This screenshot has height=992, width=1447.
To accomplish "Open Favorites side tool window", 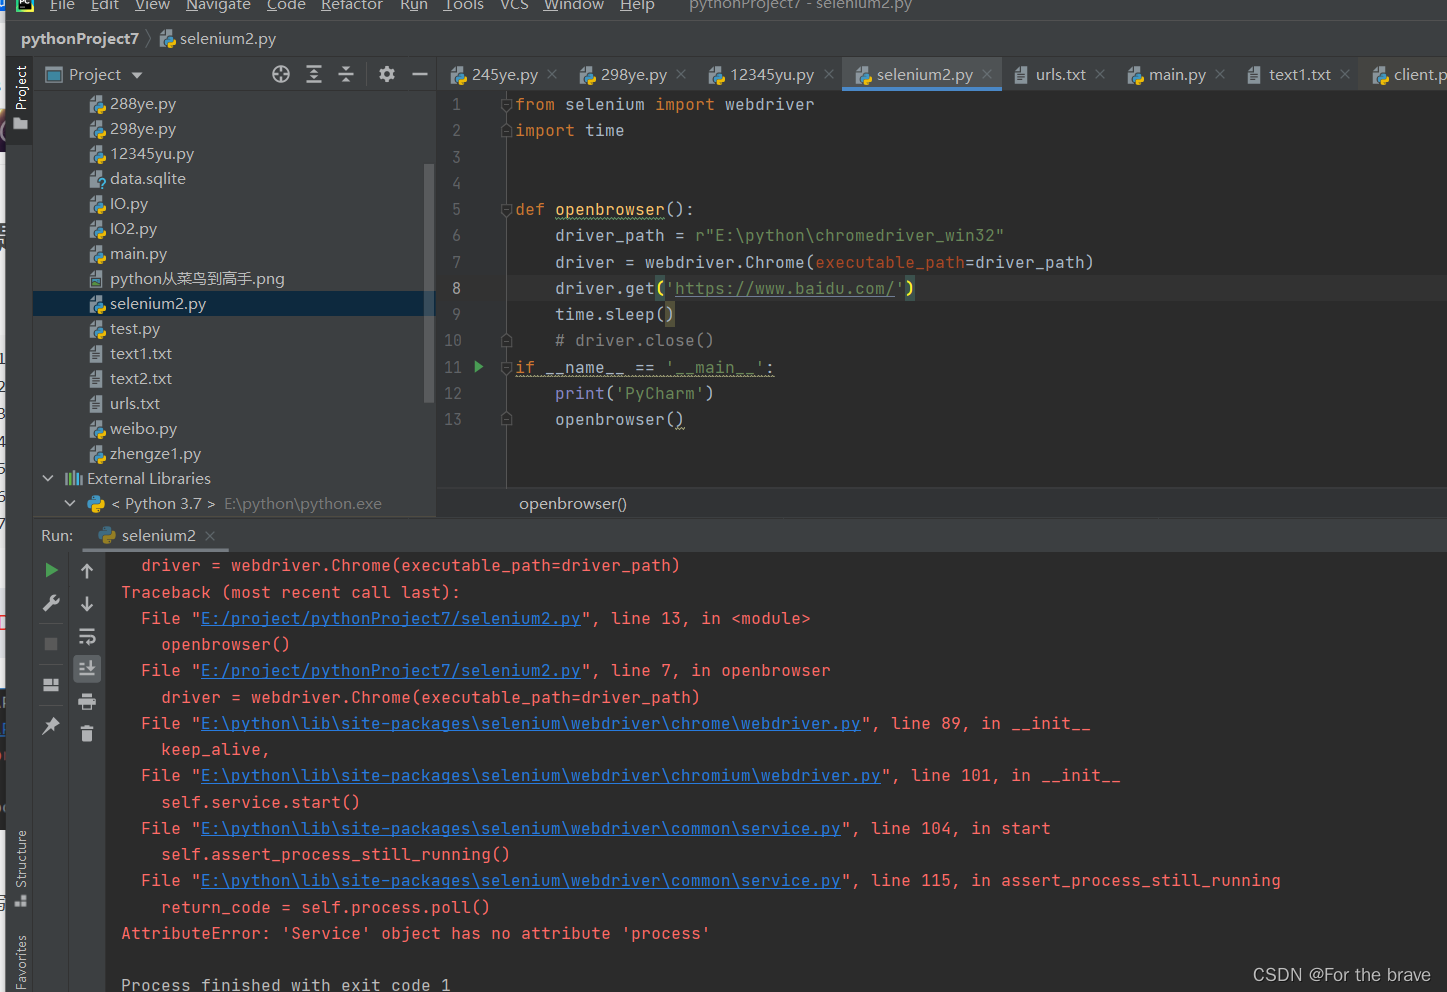I will (x=21, y=962).
